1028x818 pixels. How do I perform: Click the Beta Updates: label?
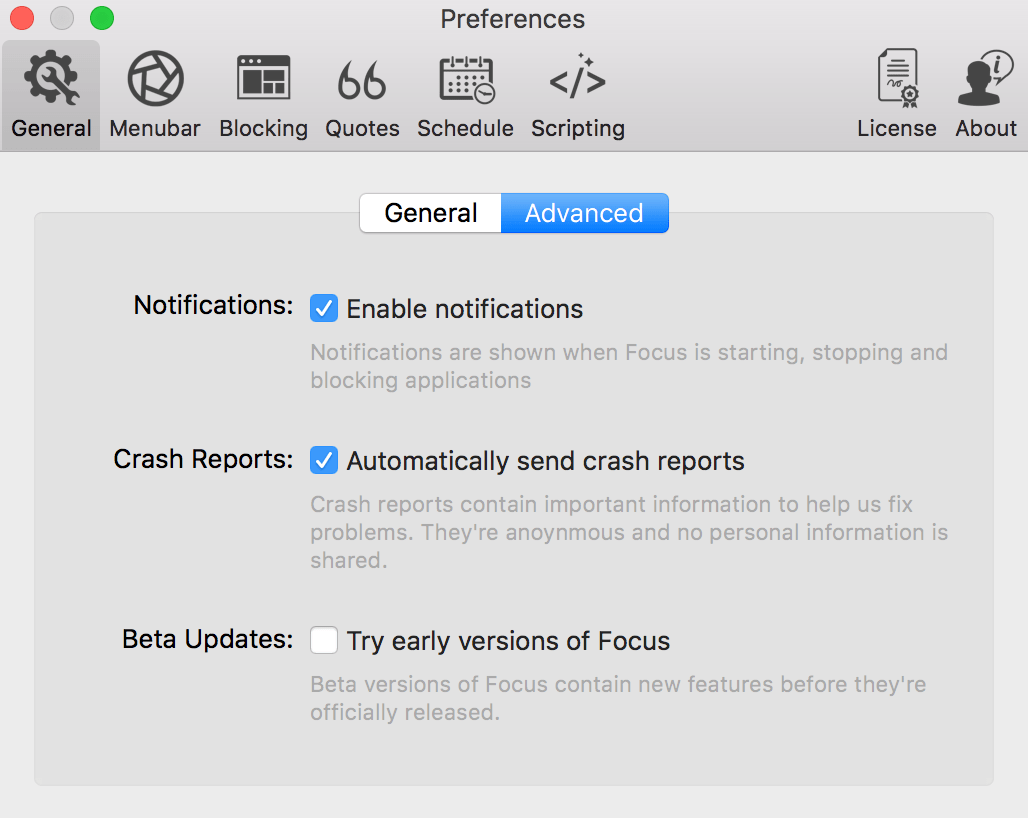pyautogui.click(x=207, y=639)
